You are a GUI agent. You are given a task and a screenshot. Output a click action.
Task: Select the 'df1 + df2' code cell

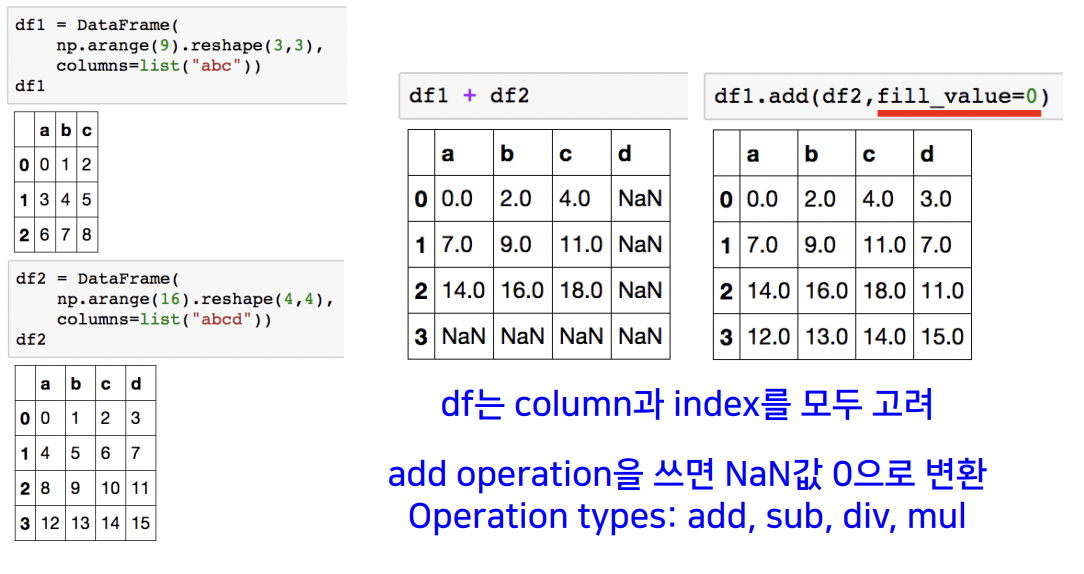543,96
